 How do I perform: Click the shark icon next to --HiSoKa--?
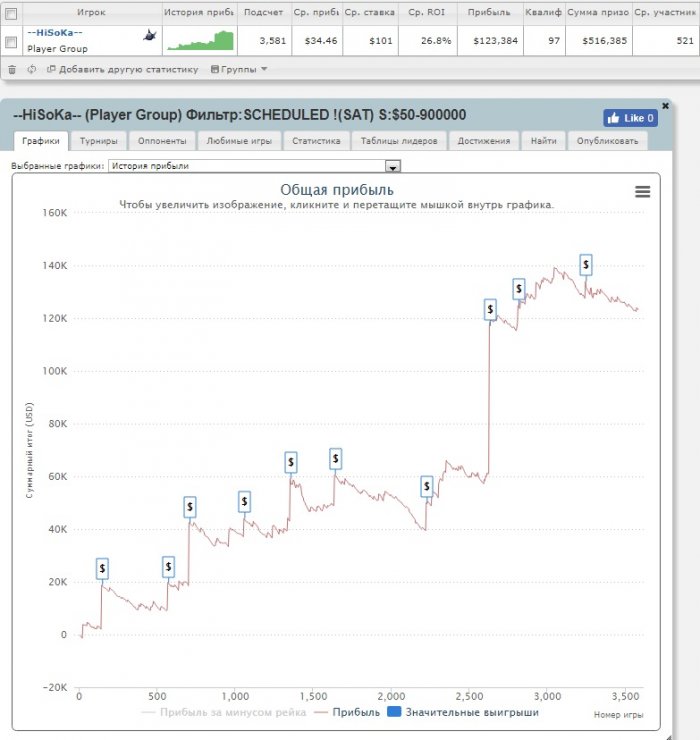click(x=150, y=35)
